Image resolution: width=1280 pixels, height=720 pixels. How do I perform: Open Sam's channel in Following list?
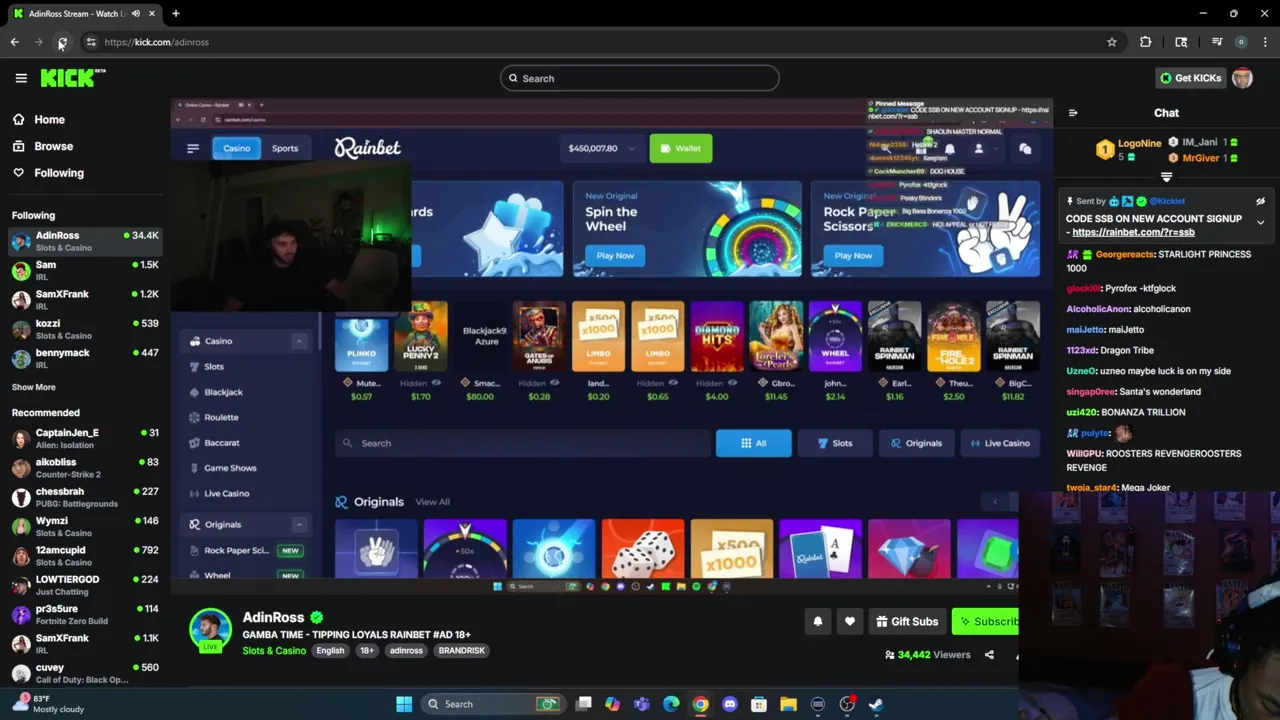[84, 270]
